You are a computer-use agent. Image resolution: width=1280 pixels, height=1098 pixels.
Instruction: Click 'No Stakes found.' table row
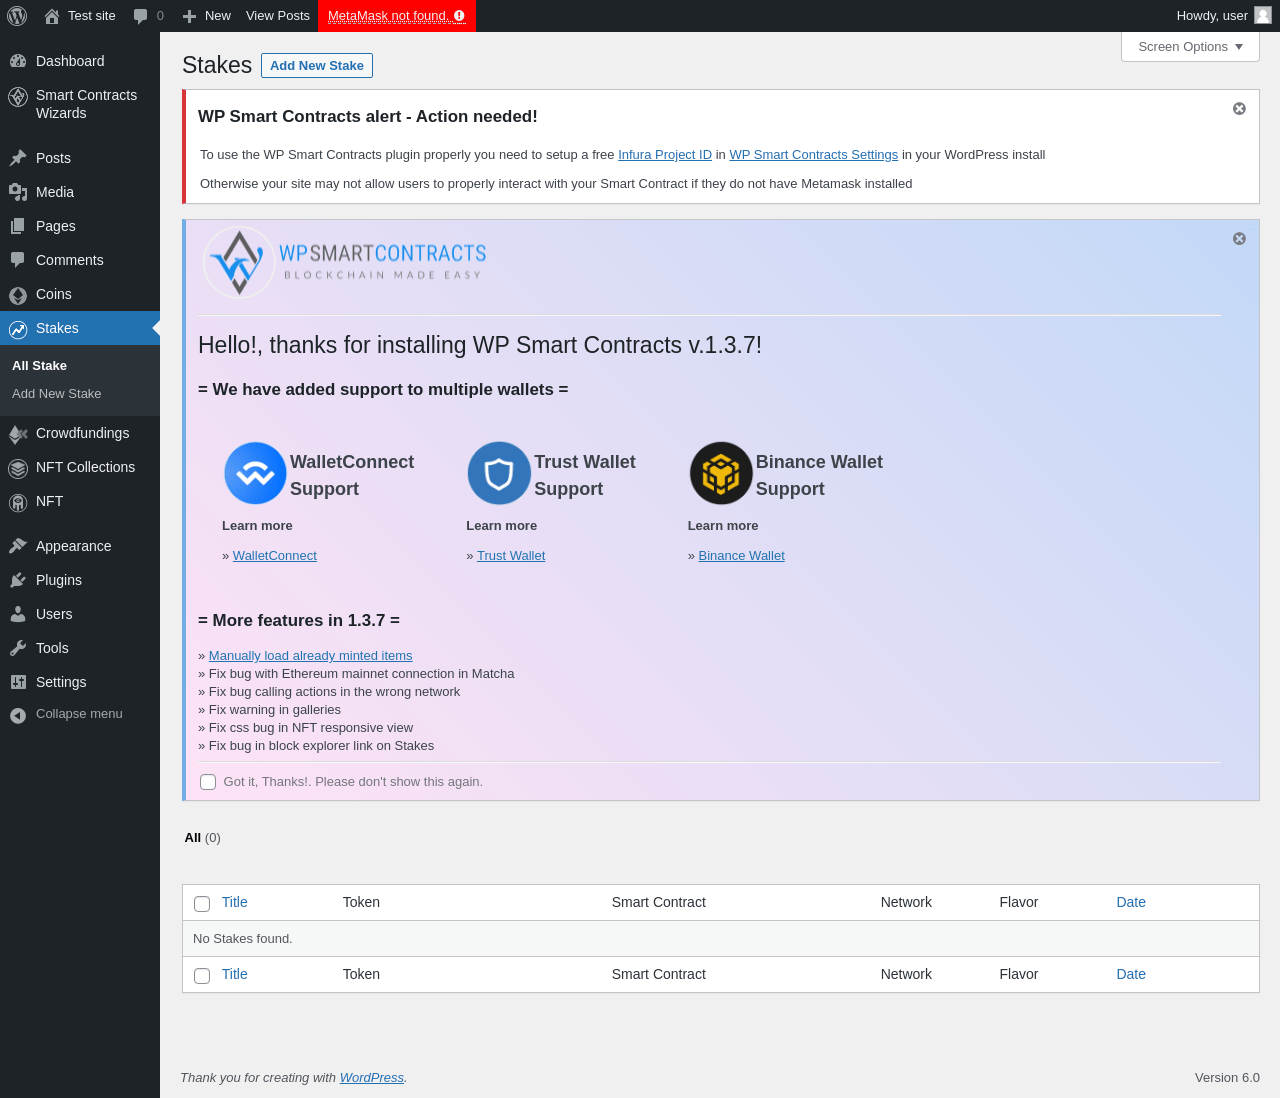click(x=721, y=939)
